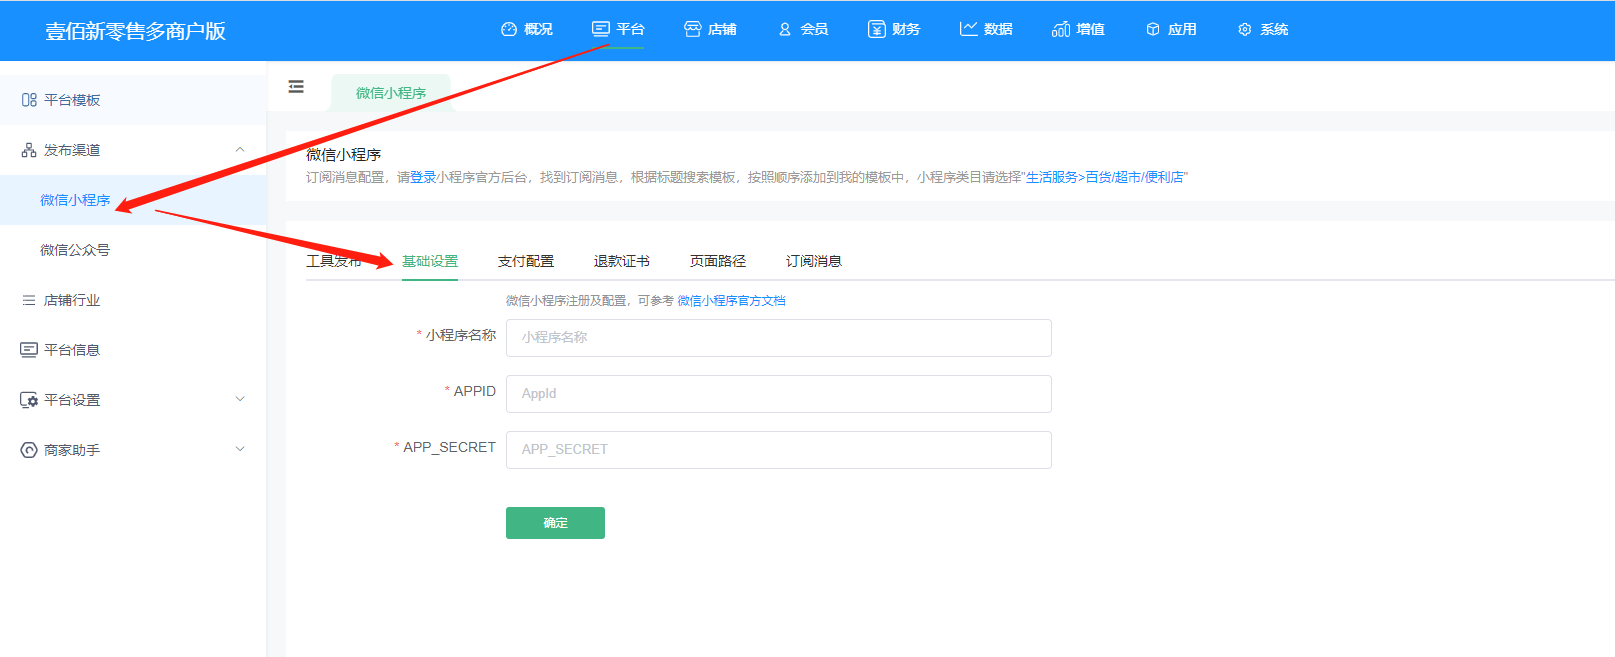Click the 店铺行业 list icon
Viewport: 1615px width, 657px height.
29,300
